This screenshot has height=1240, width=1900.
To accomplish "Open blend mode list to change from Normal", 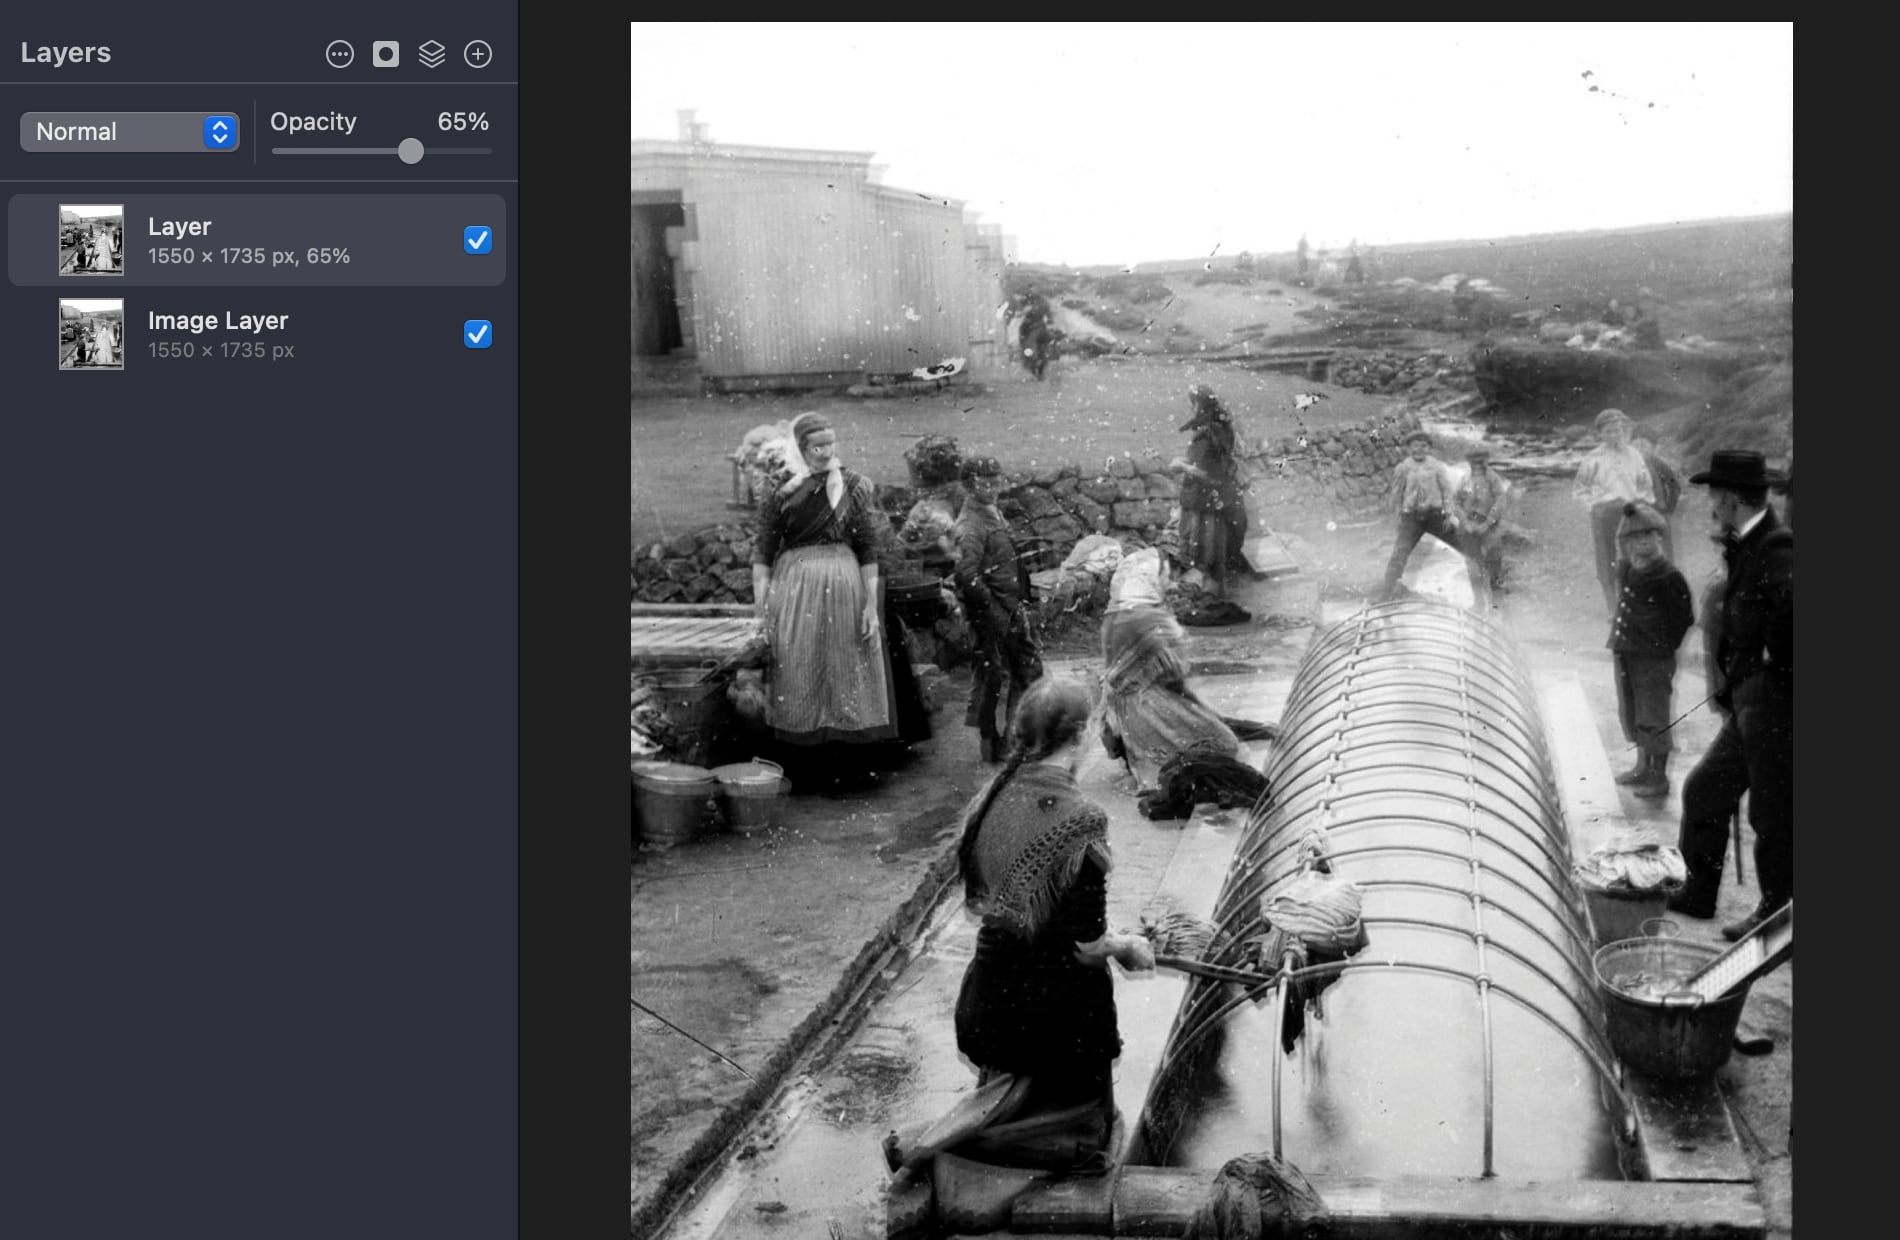I will [128, 131].
